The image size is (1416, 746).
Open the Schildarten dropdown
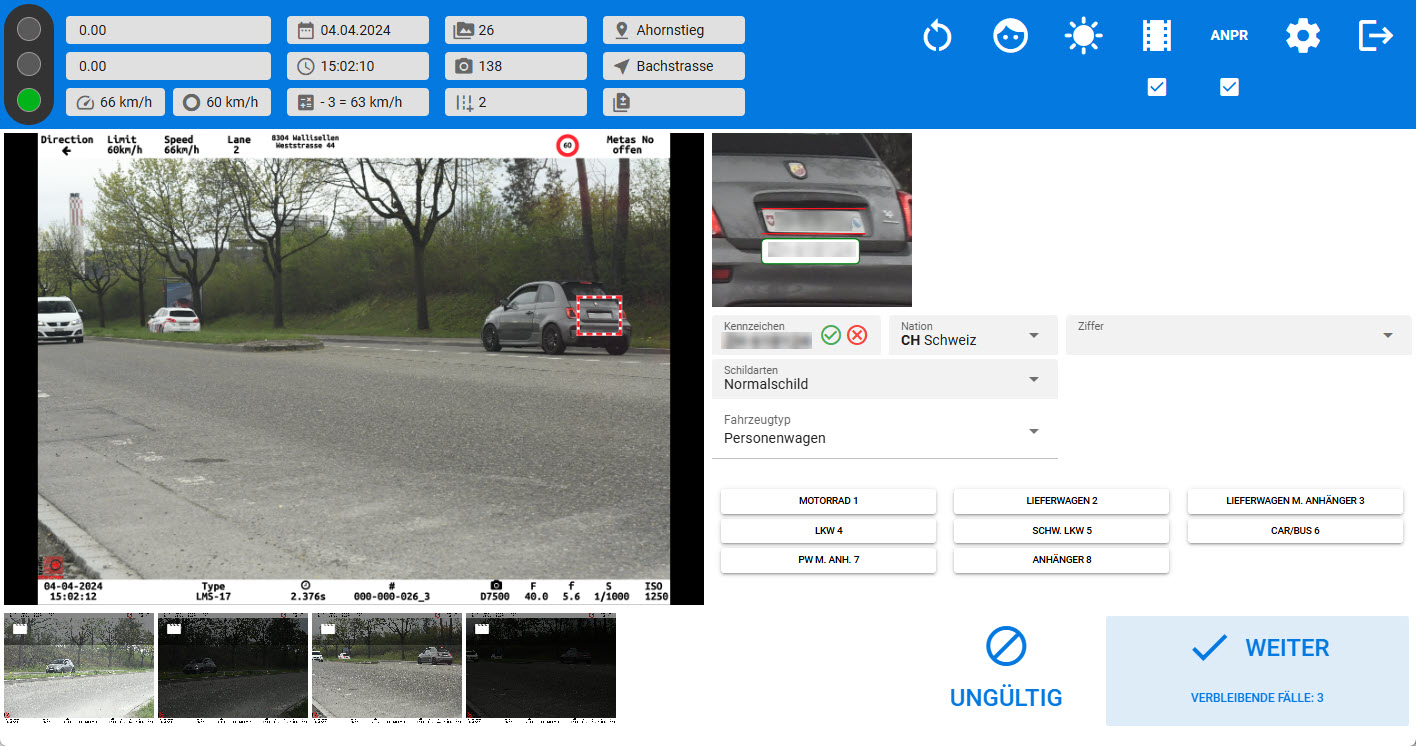[884, 379]
